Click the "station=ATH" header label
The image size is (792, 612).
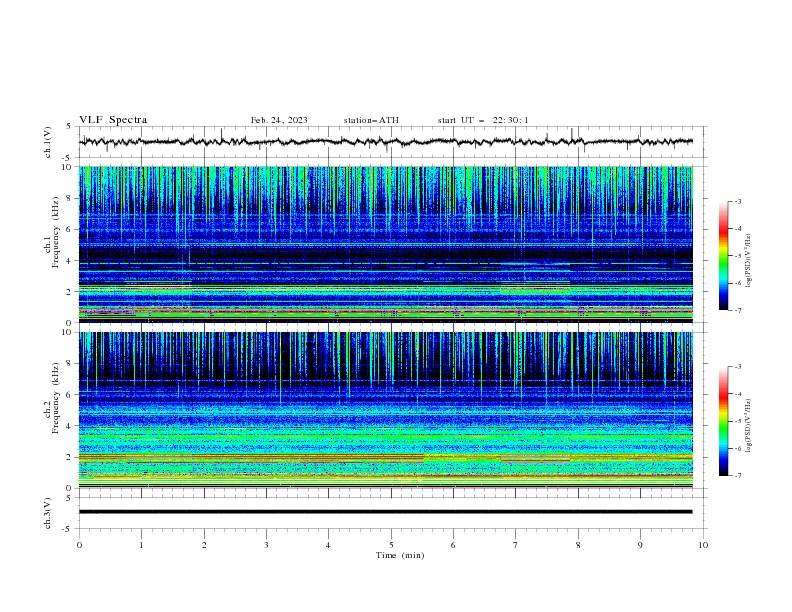coord(371,120)
